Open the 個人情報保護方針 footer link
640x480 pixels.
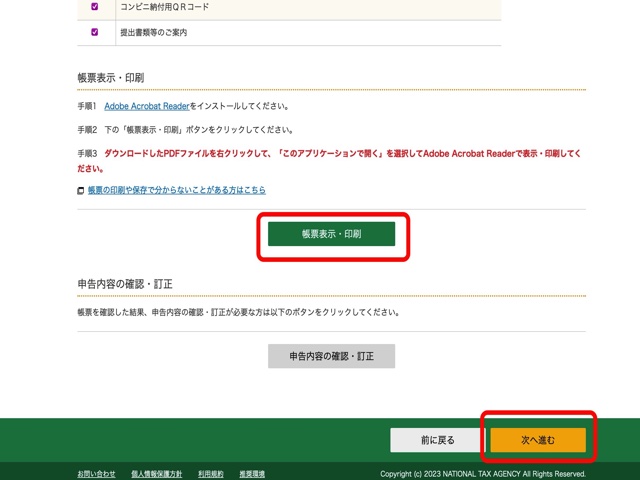(156, 473)
